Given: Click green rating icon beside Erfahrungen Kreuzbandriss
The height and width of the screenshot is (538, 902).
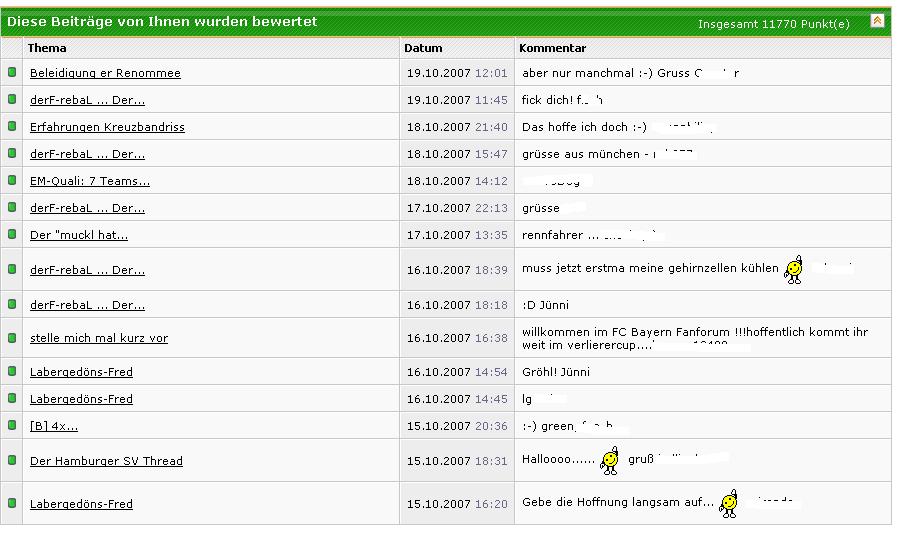Looking at the screenshot, I should [12, 126].
